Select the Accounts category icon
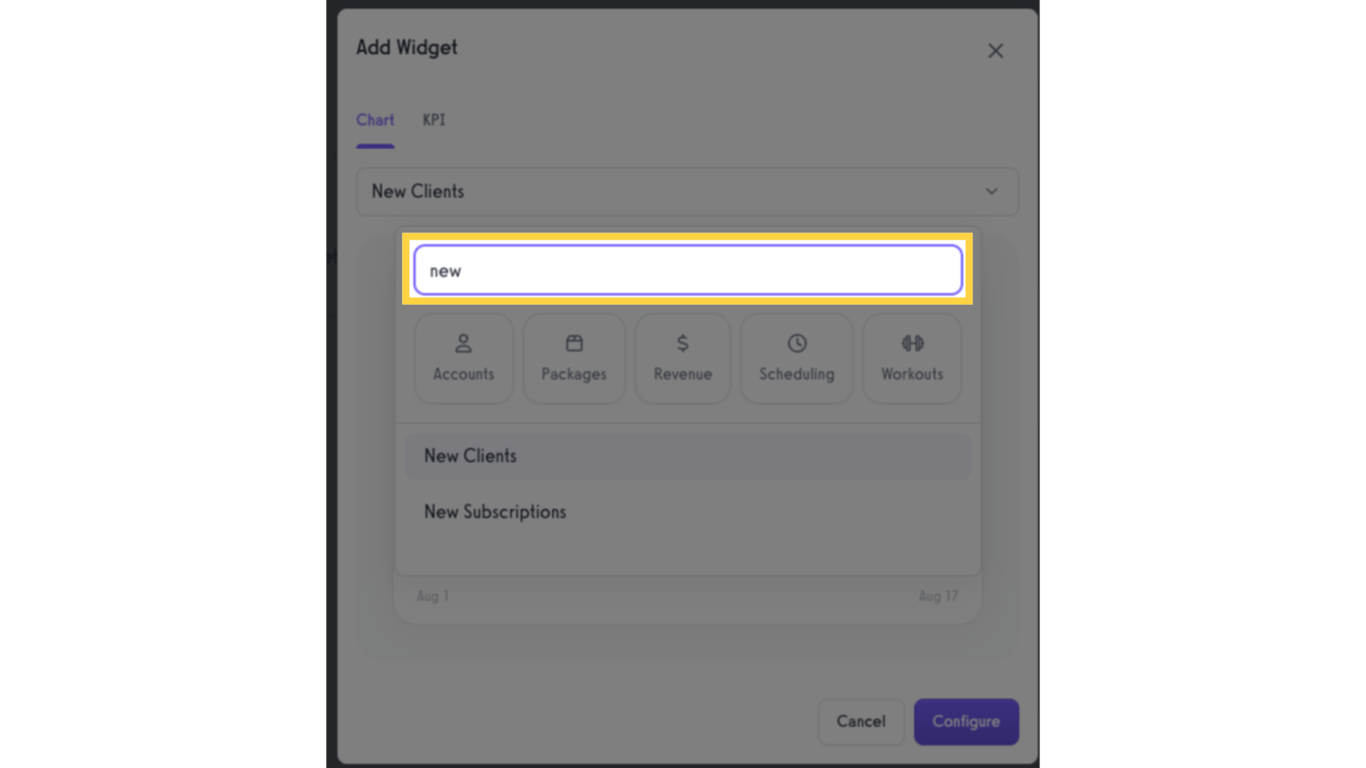This screenshot has width=1366, height=768. pos(463,358)
